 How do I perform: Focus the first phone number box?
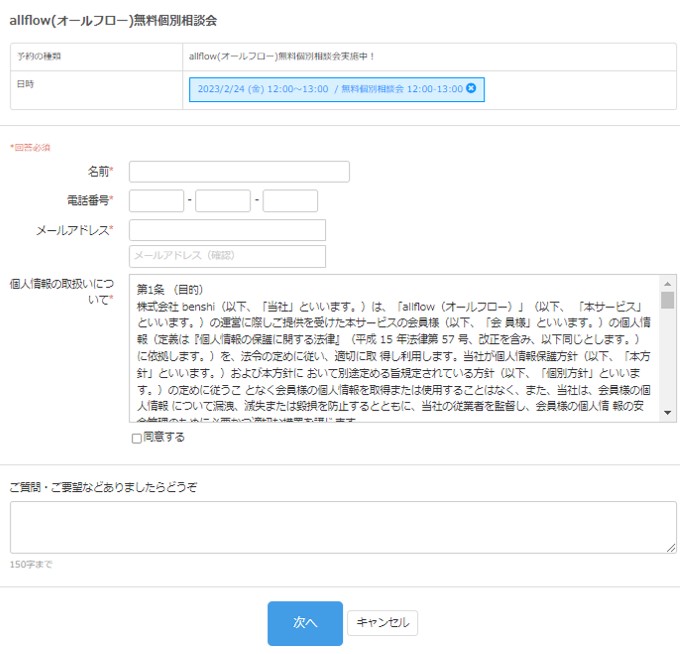(157, 201)
